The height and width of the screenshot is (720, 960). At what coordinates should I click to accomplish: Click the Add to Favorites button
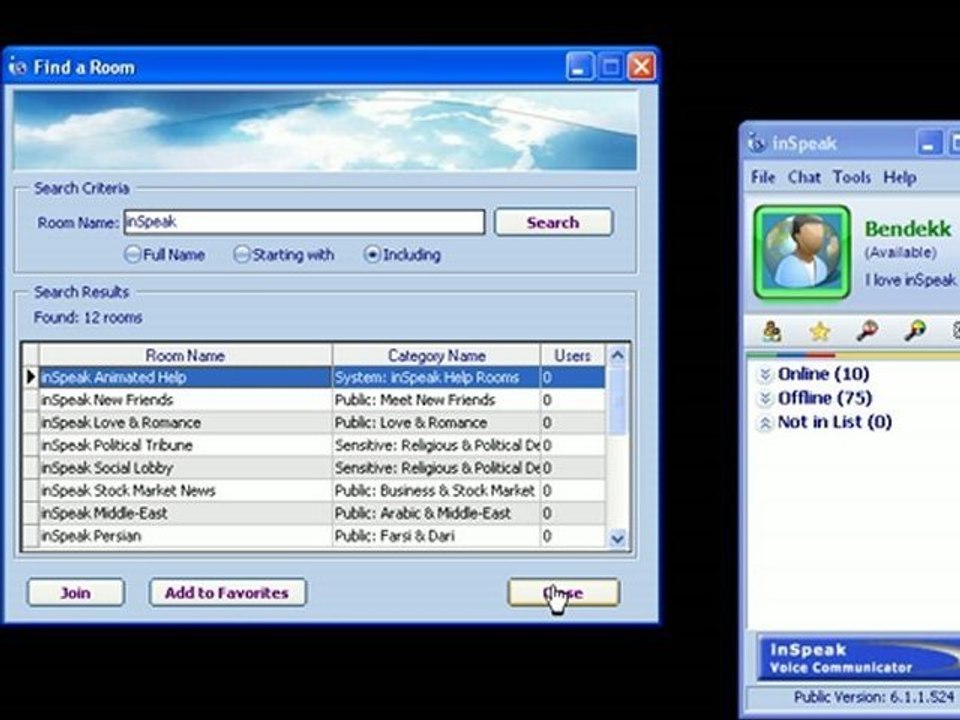point(227,593)
